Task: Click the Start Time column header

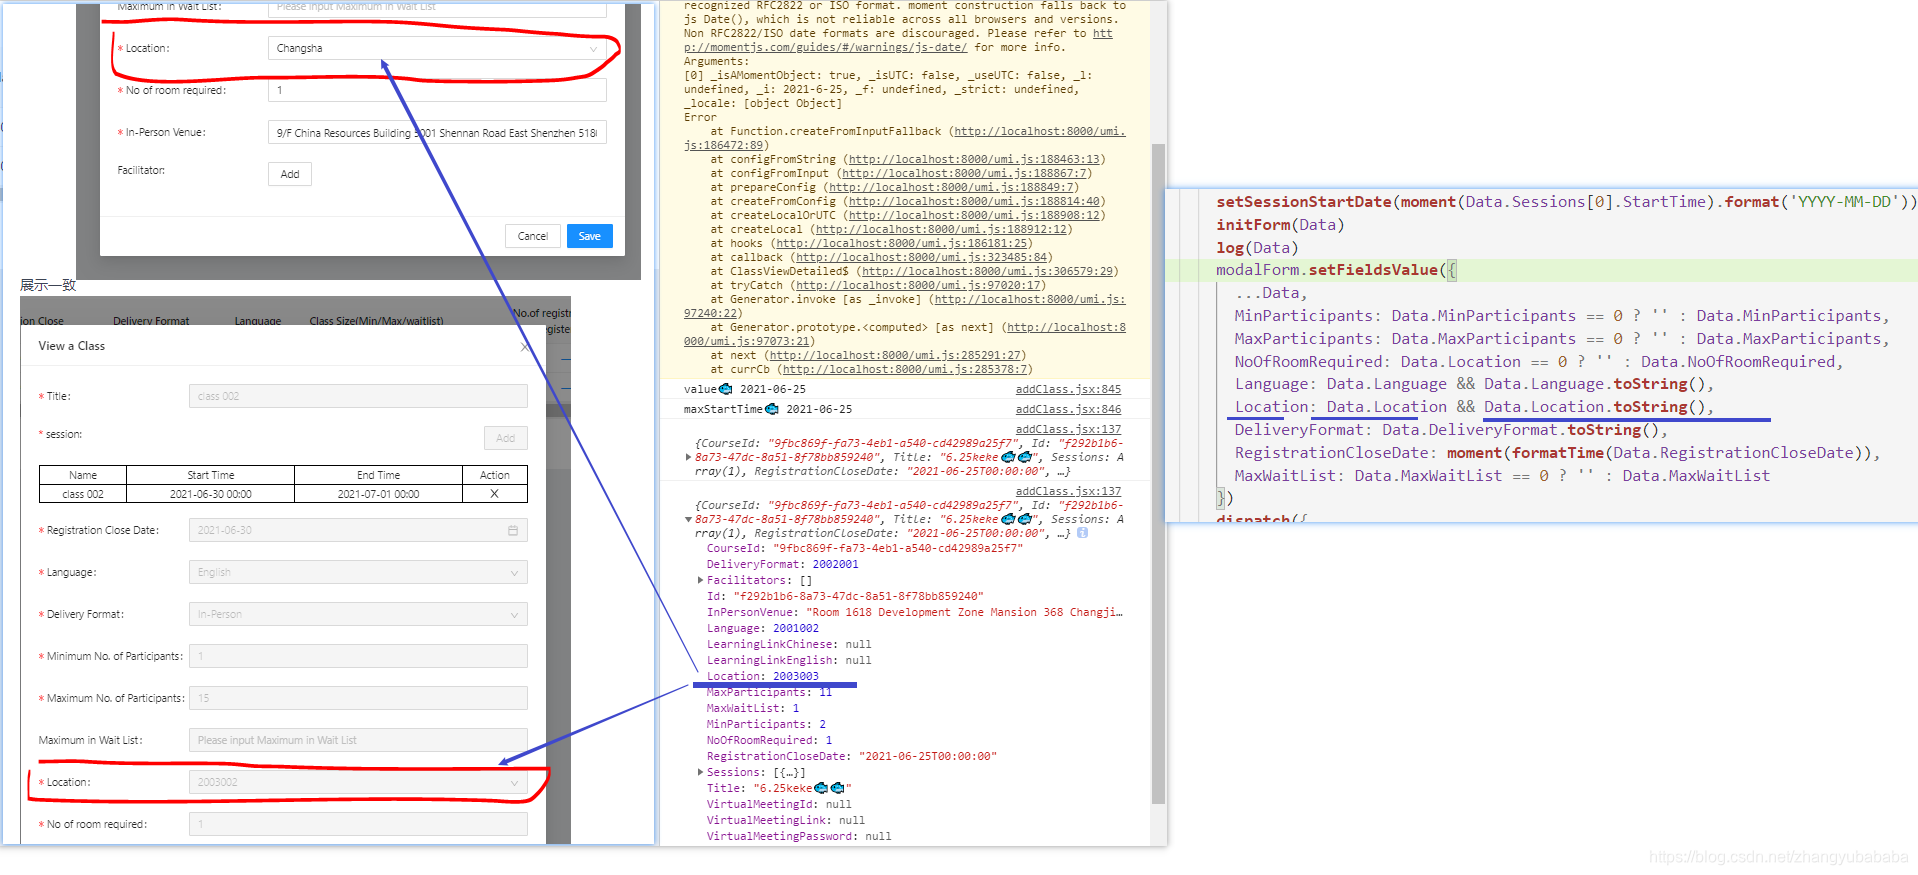Action: click(210, 475)
